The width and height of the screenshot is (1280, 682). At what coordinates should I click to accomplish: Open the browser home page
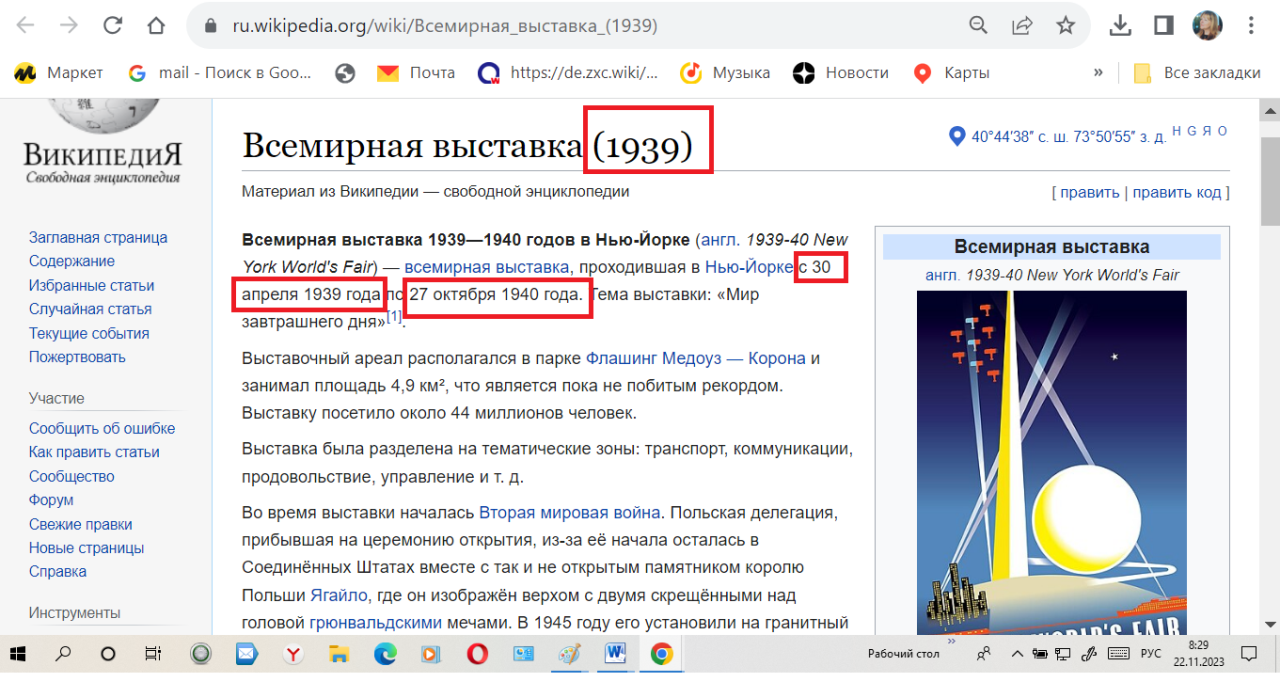coord(156,26)
